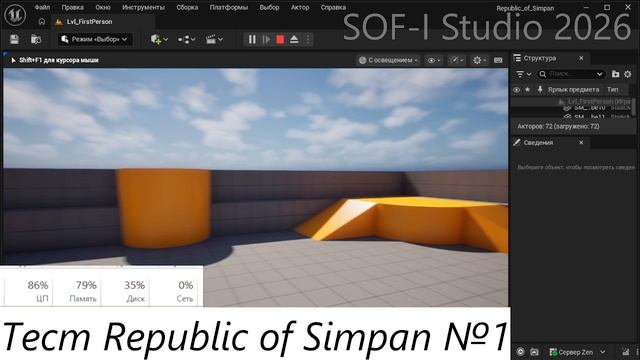Stop the play session with red square
This screenshot has height=360, width=640.
280,39
